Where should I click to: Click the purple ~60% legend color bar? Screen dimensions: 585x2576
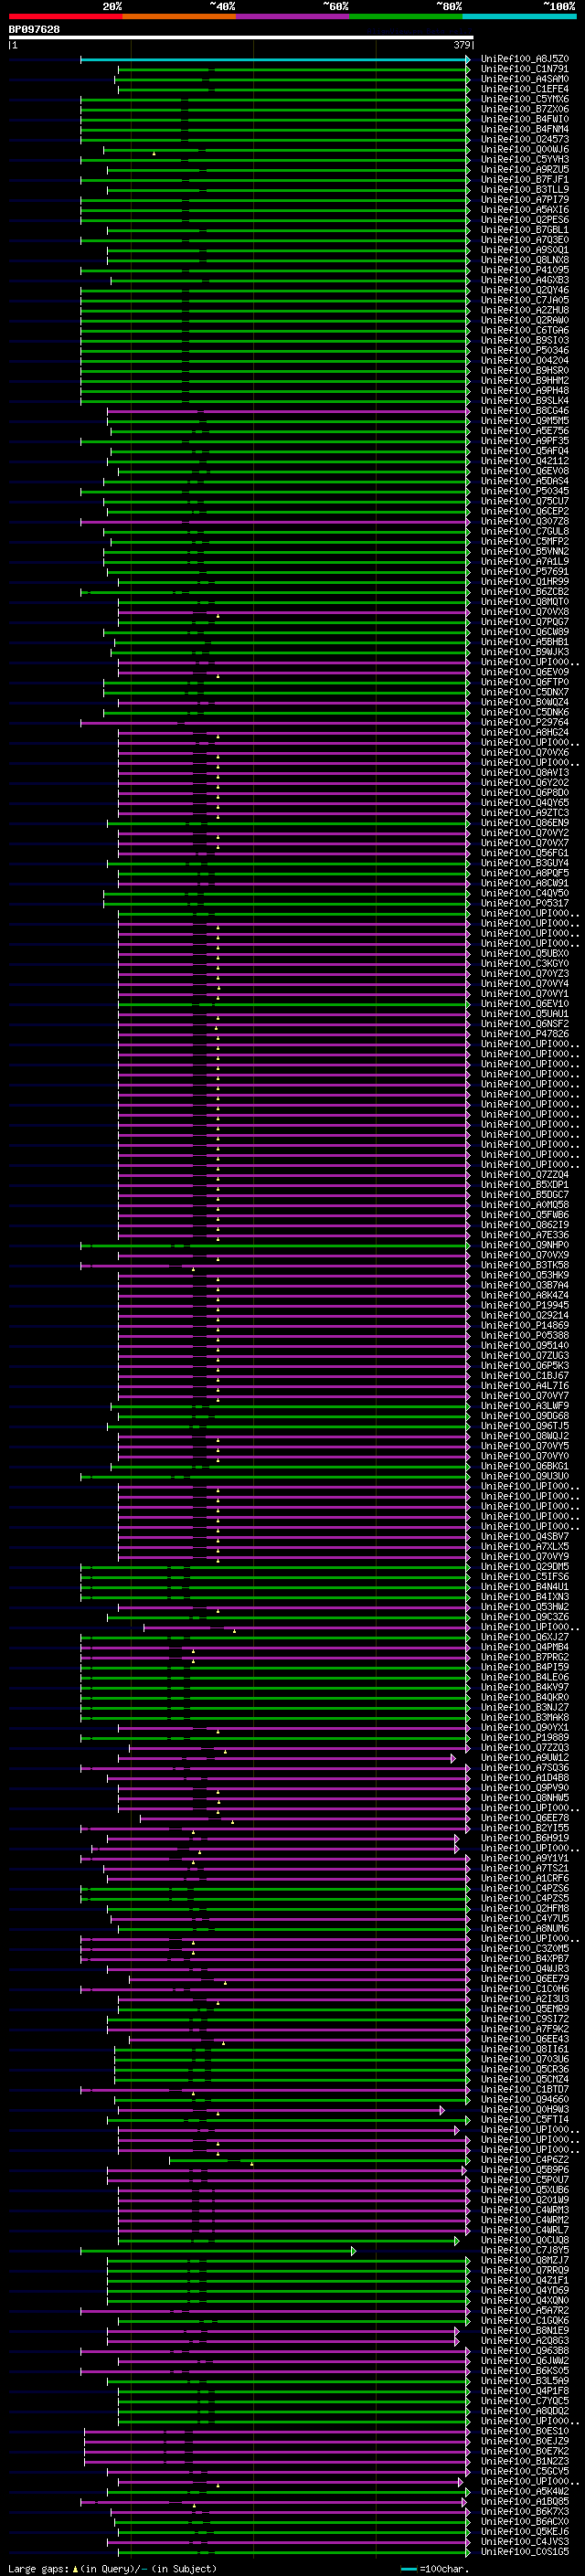(292, 16)
